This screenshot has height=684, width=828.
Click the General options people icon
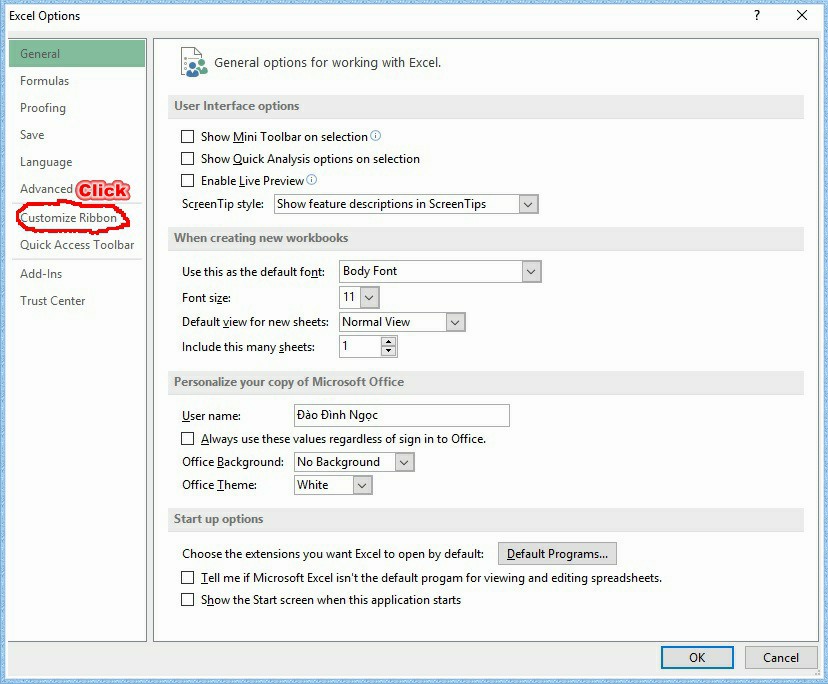coord(194,62)
